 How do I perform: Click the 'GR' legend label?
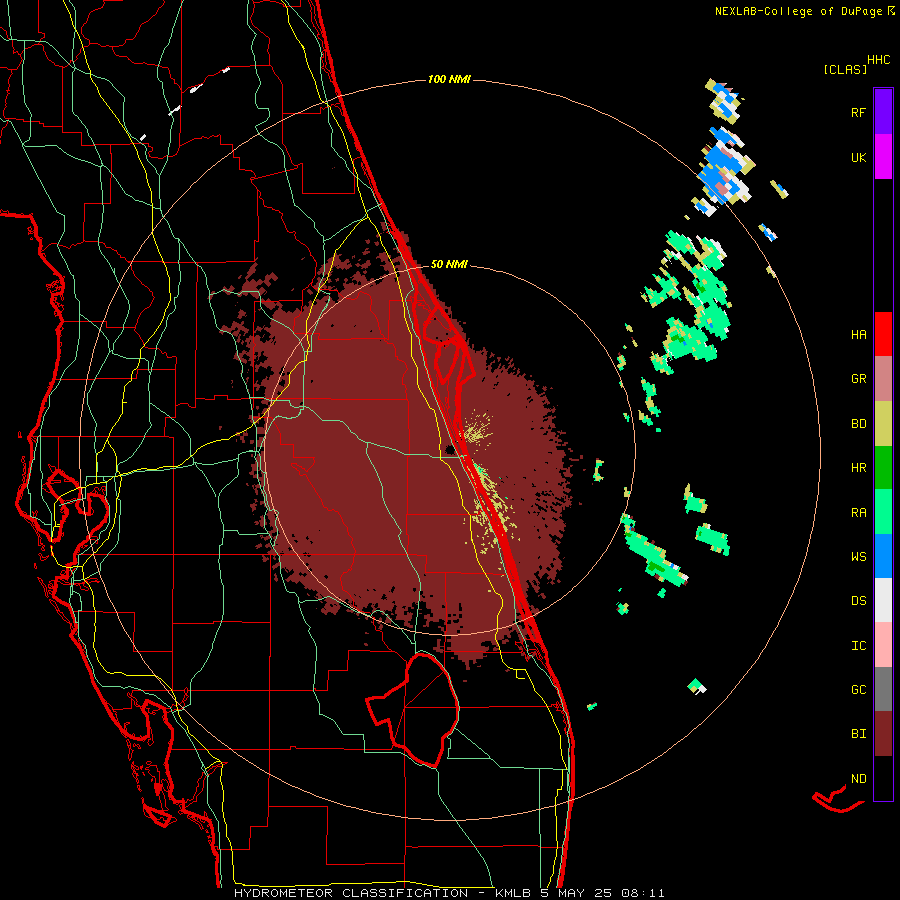click(858, 379)
